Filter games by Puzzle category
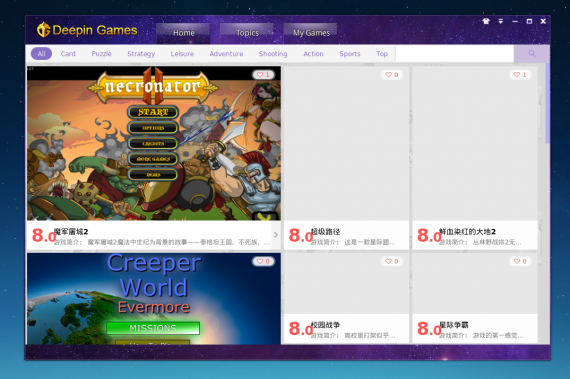 tap(101, 54)
